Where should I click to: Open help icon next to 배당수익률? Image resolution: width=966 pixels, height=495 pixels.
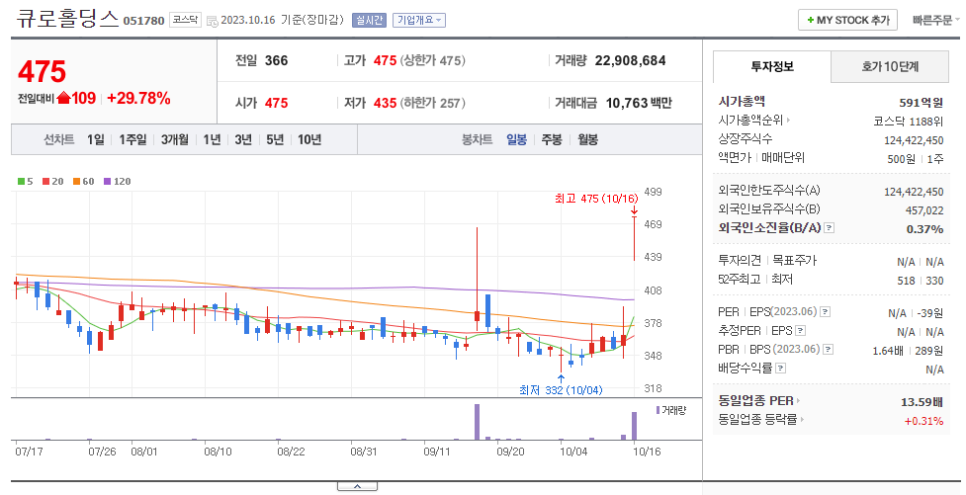(781, 369)
